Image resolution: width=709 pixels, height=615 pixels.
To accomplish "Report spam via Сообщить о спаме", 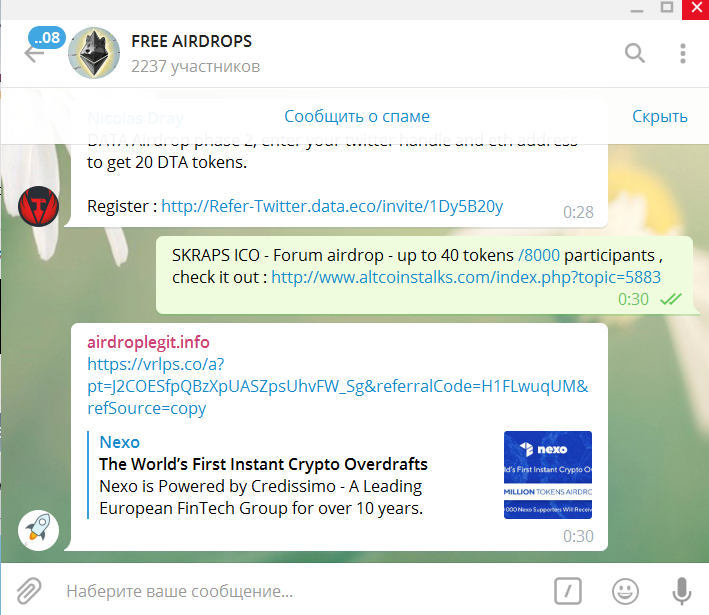I will pos(357,116).
